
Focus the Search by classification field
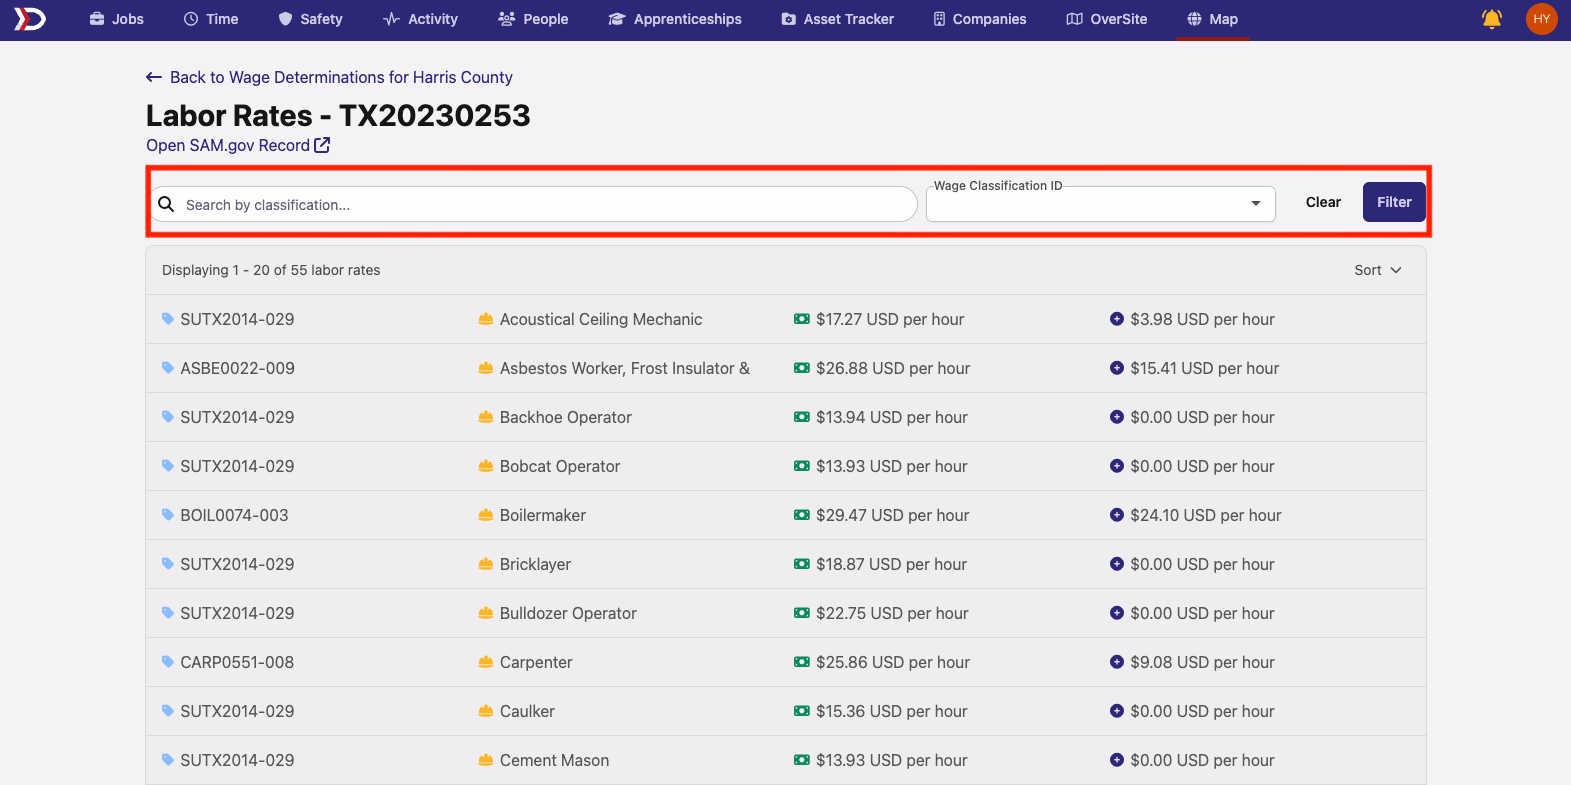534,204
